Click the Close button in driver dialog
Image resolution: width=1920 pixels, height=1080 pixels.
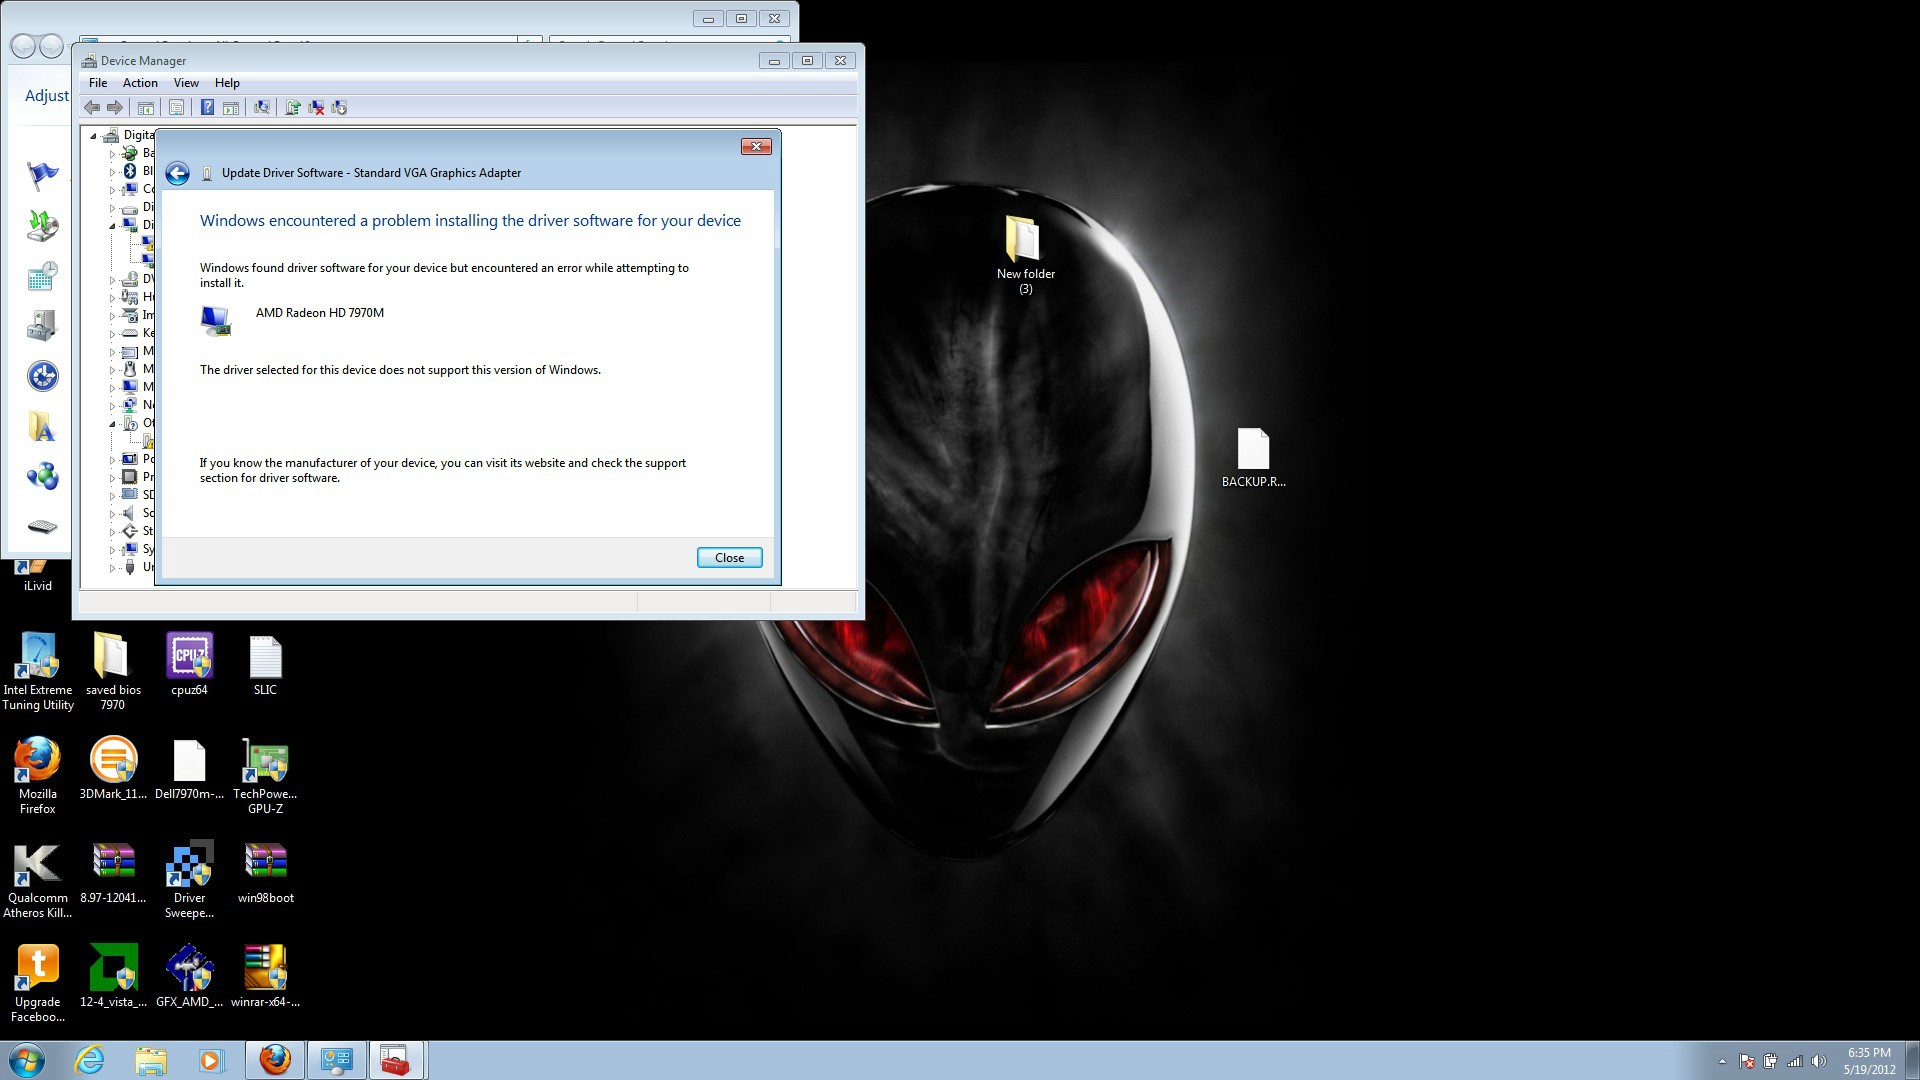pyautogui.click(x=729, y=558)
